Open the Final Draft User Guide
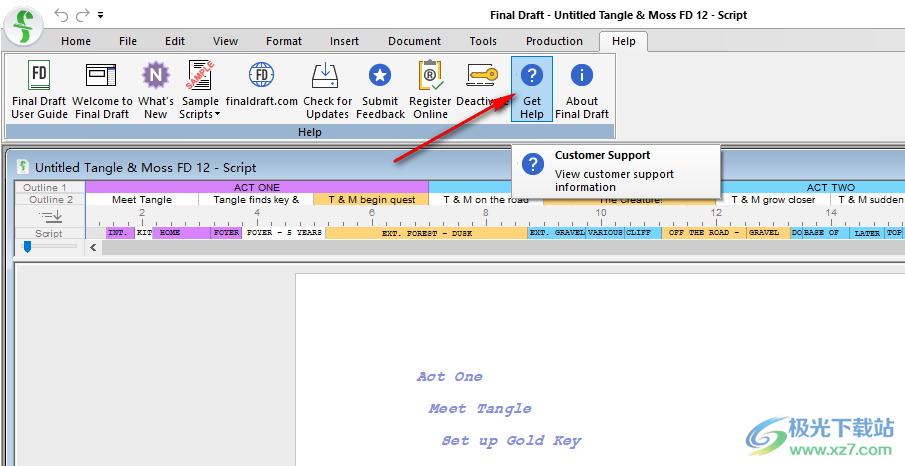The image size is (905, 466). tap(39, 90)
